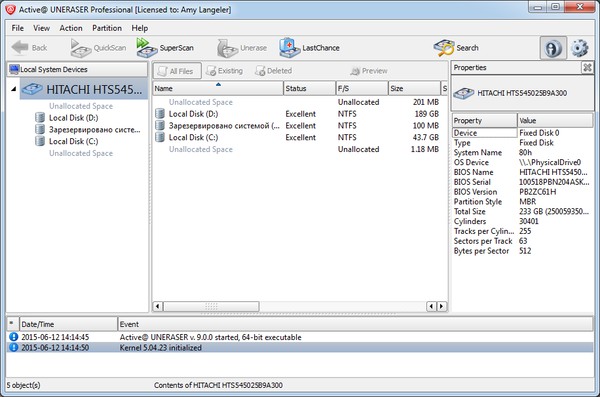
Task: Click the Local Disk (D:) drive icon in list
Action: tap(160, 114)
